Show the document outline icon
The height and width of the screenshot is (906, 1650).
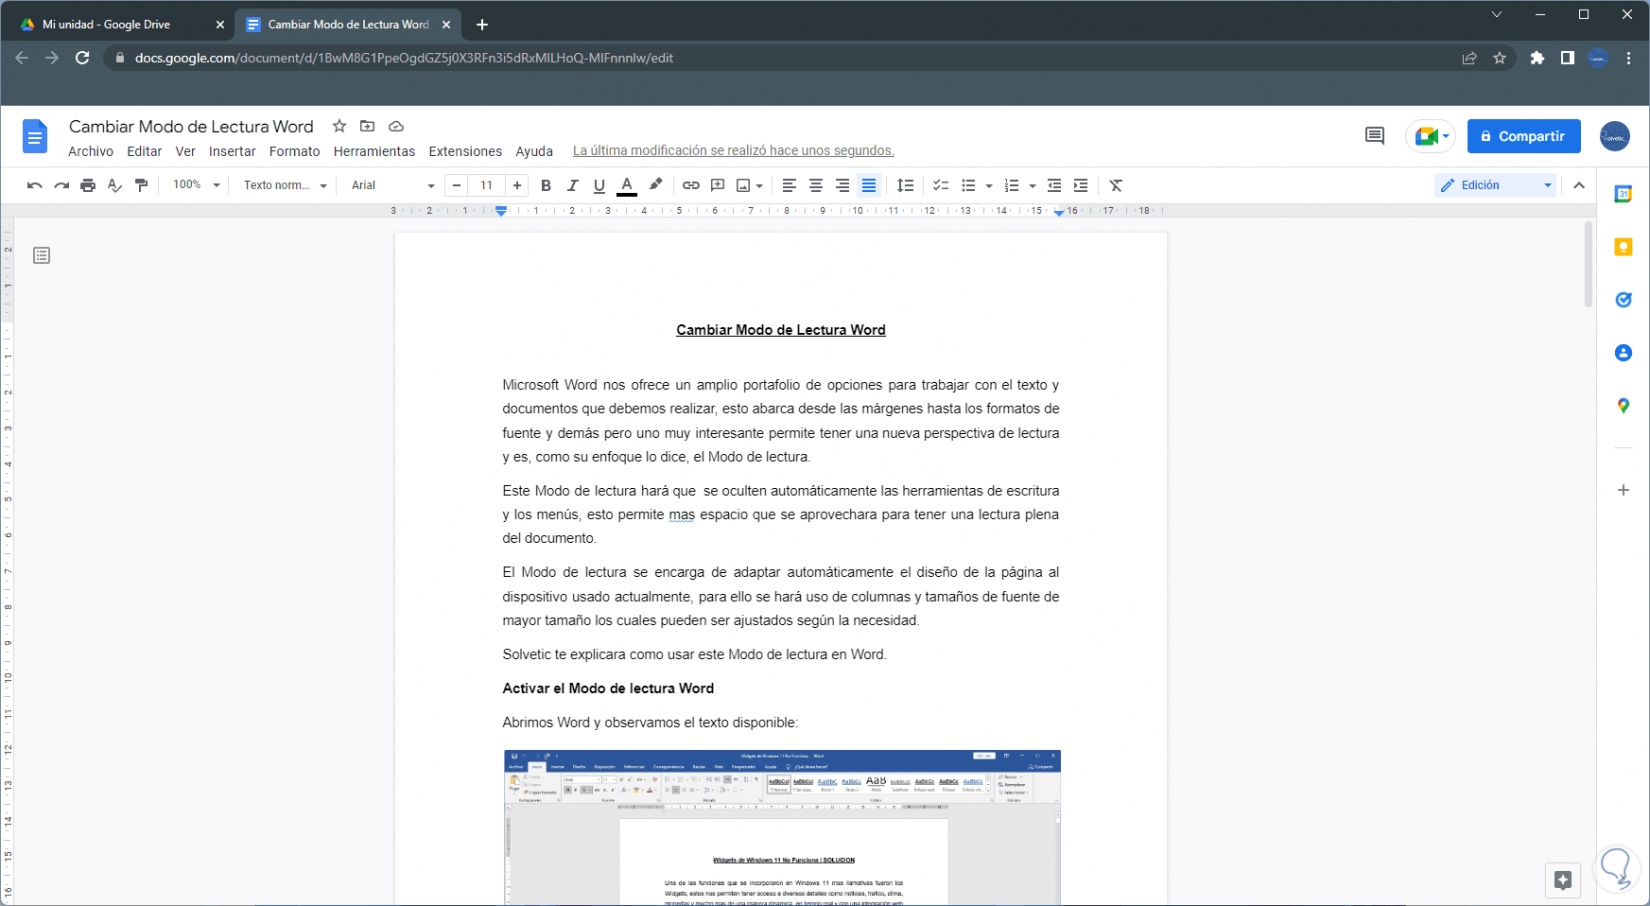tap(41, 256)
